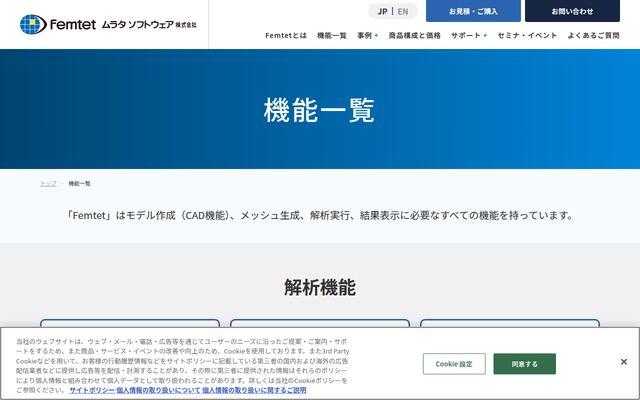Click the Femtet globe logo icon
Screen dimensions: 640x400
[x=33, y=24]
